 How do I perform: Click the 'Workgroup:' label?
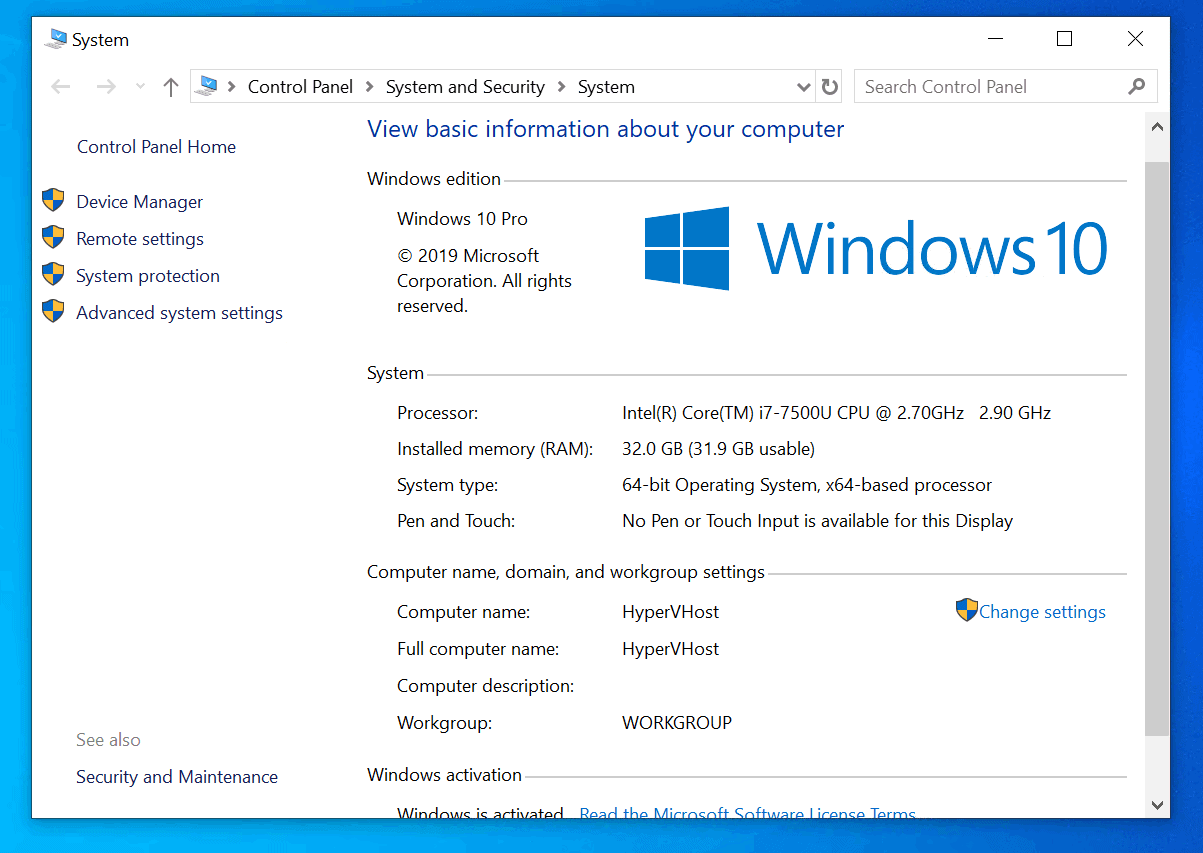(x=444, y=722)
